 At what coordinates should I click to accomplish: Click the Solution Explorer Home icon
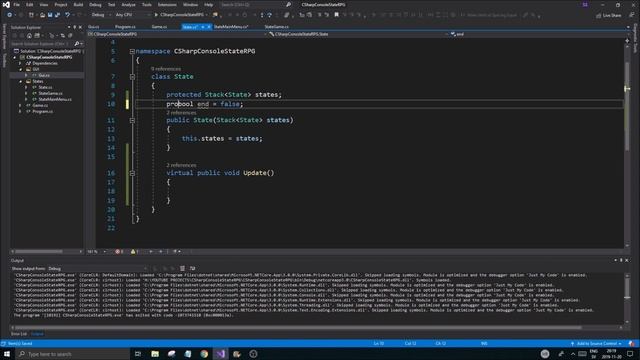tap(29, 36)
